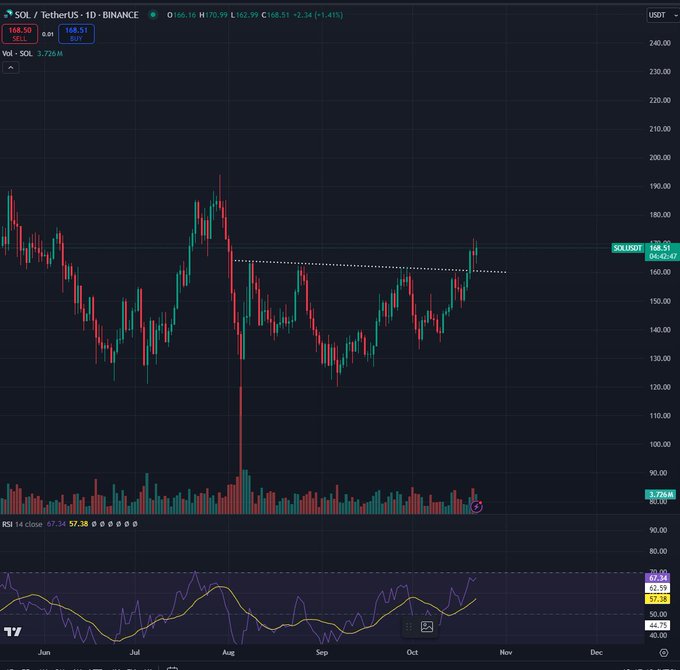
Task: Click the purple lightning event icon
Action: pyautogui.click(x=477, y=507)
